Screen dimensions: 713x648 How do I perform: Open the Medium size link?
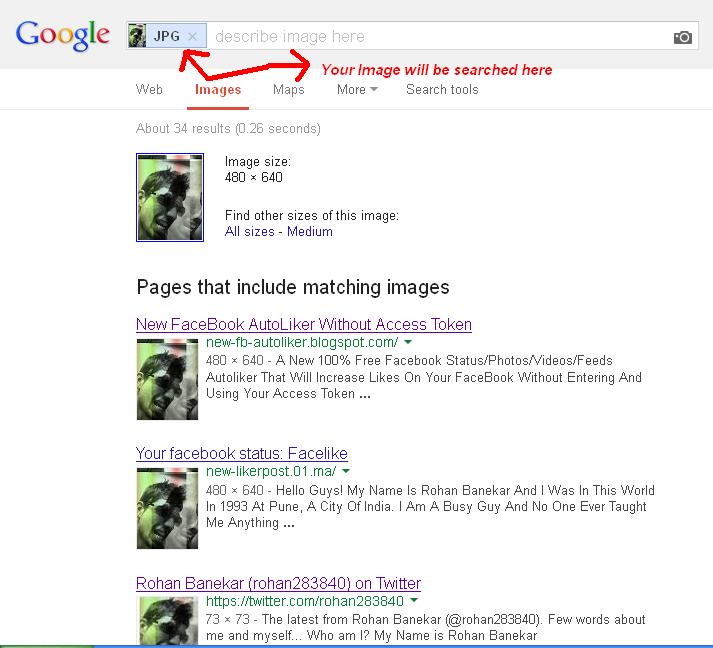(x=310, y=231)
